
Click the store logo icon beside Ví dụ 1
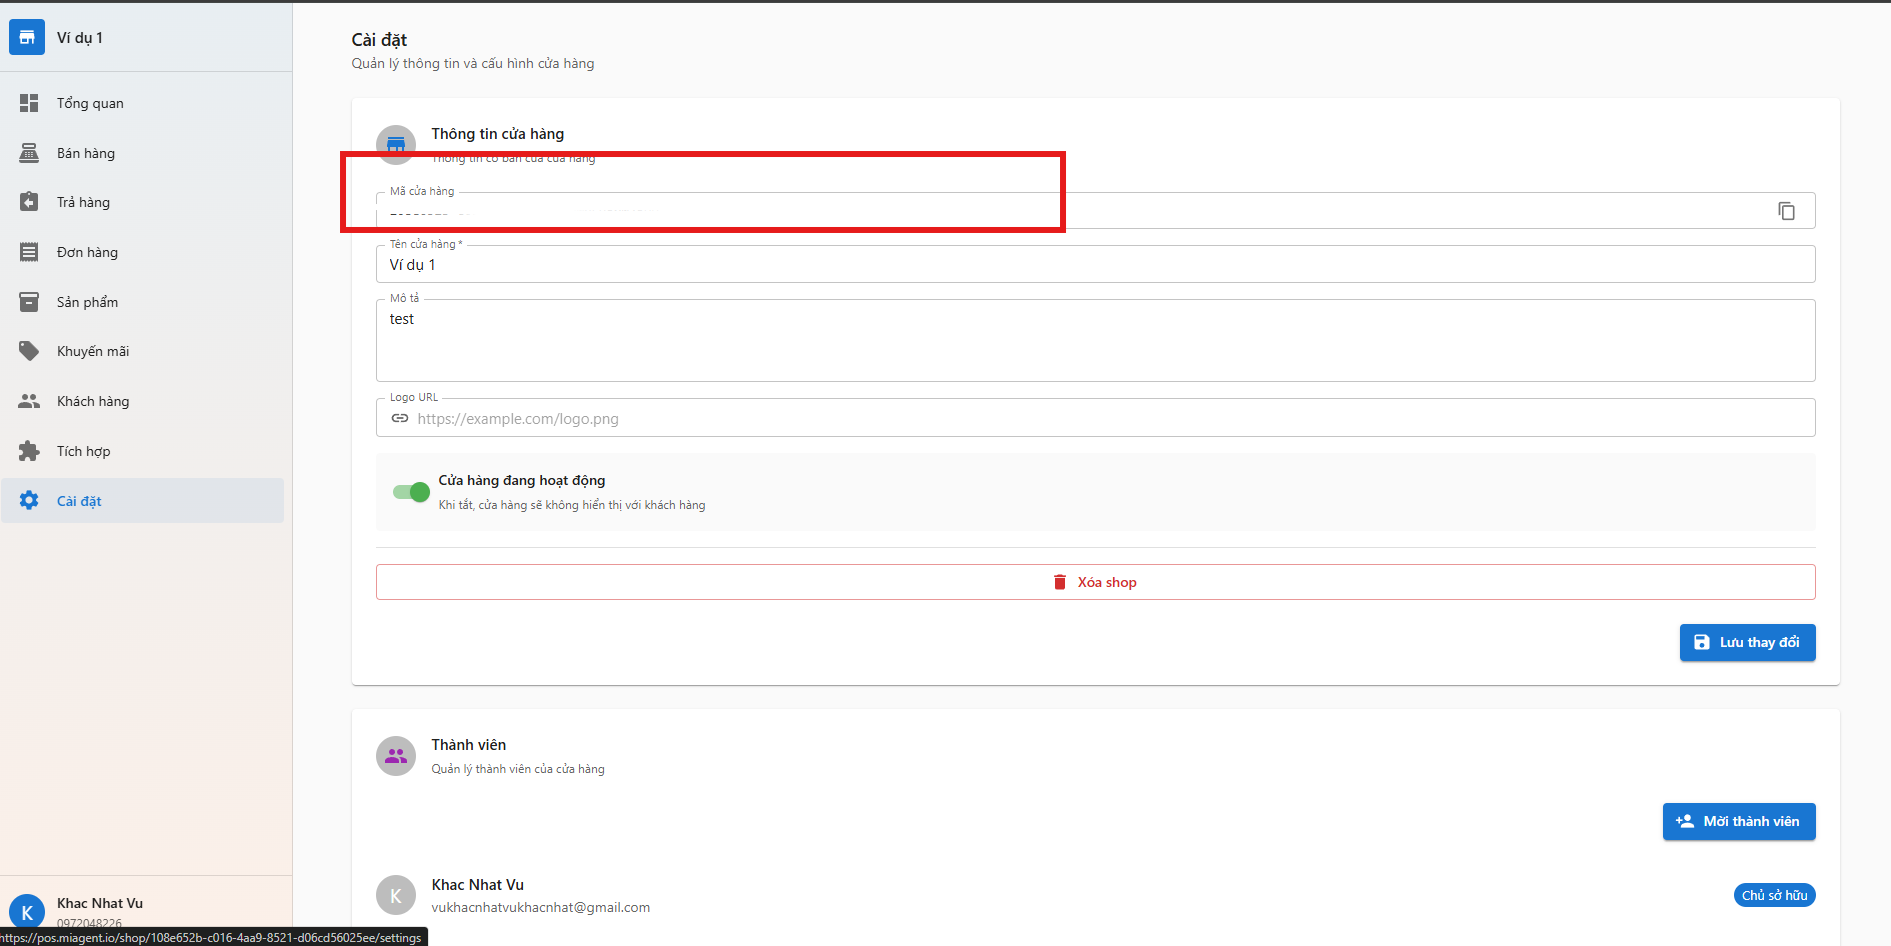tap(27, 38)
